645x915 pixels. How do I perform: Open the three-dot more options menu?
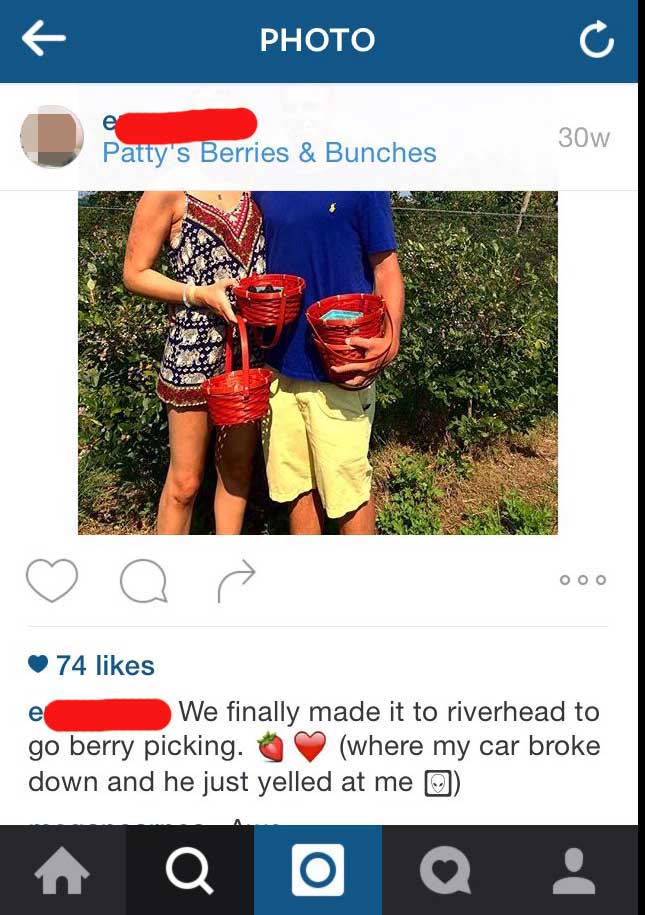[x=583, y=579]
